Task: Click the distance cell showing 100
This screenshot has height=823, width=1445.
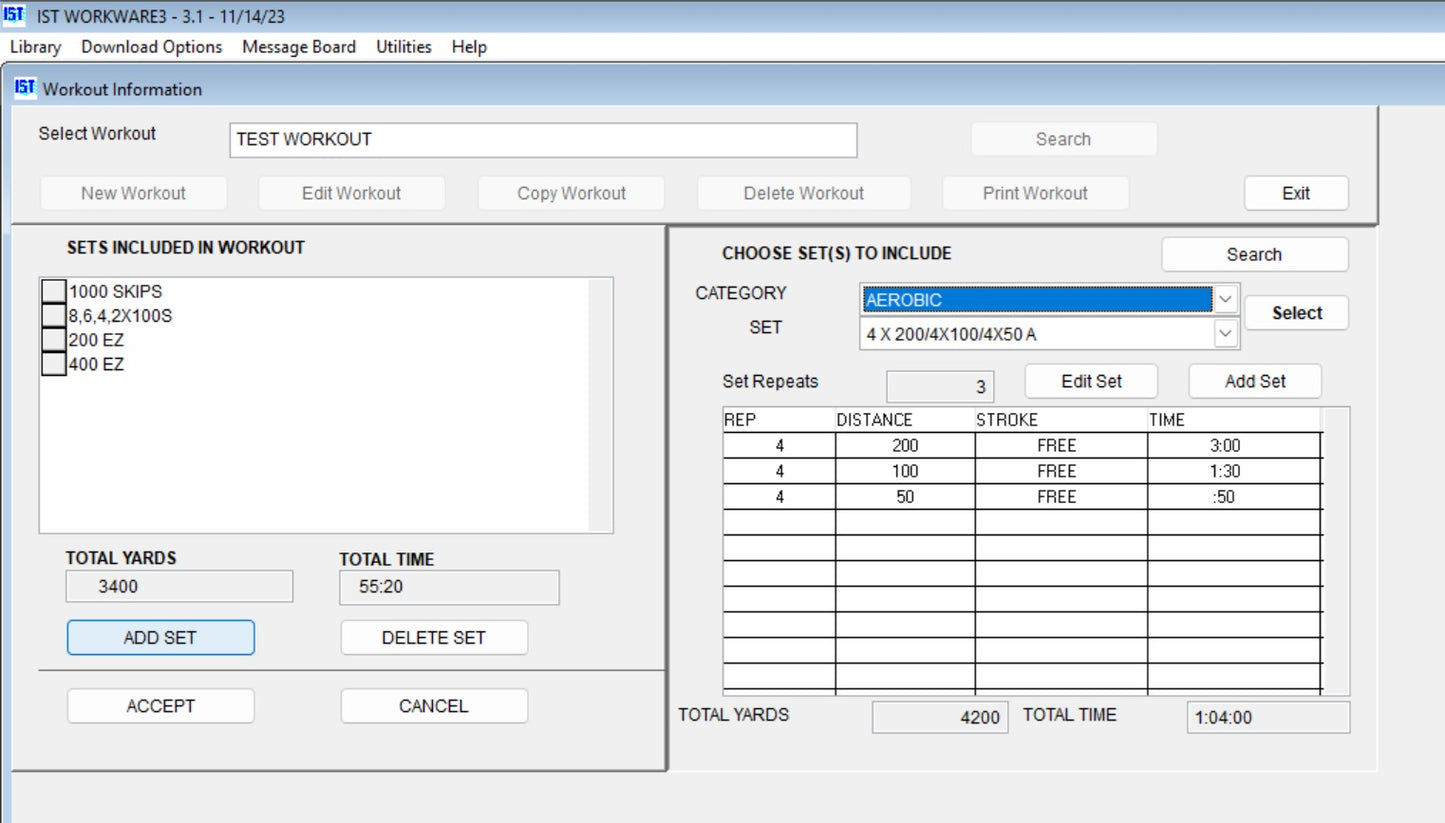Action: pos(905,471)
